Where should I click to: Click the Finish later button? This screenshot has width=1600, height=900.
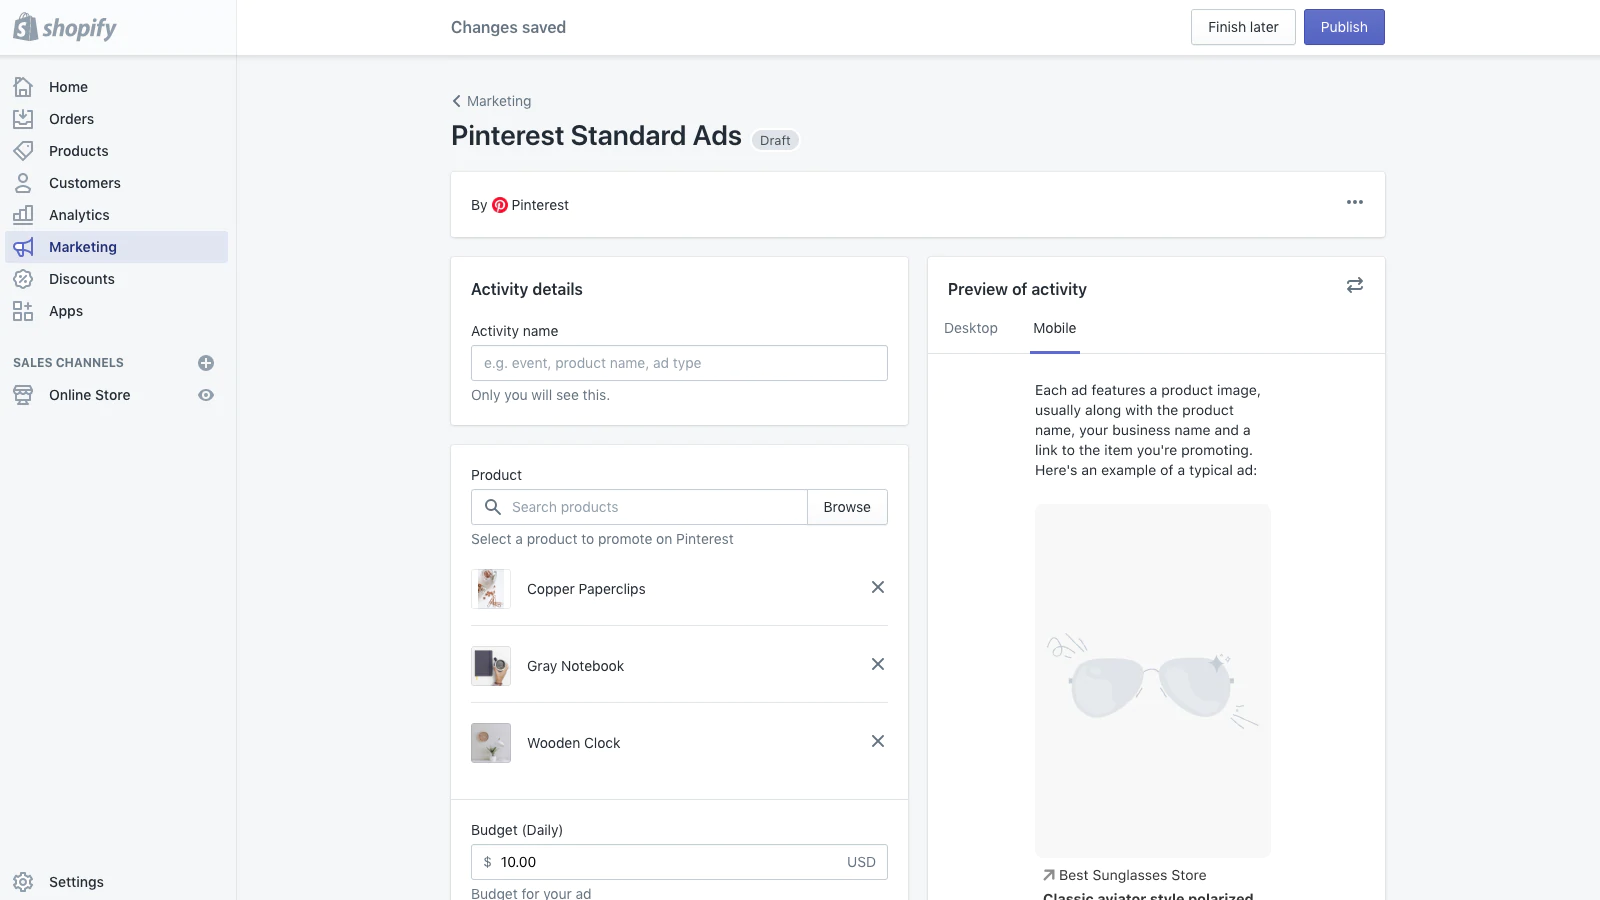click(1242, 27)
